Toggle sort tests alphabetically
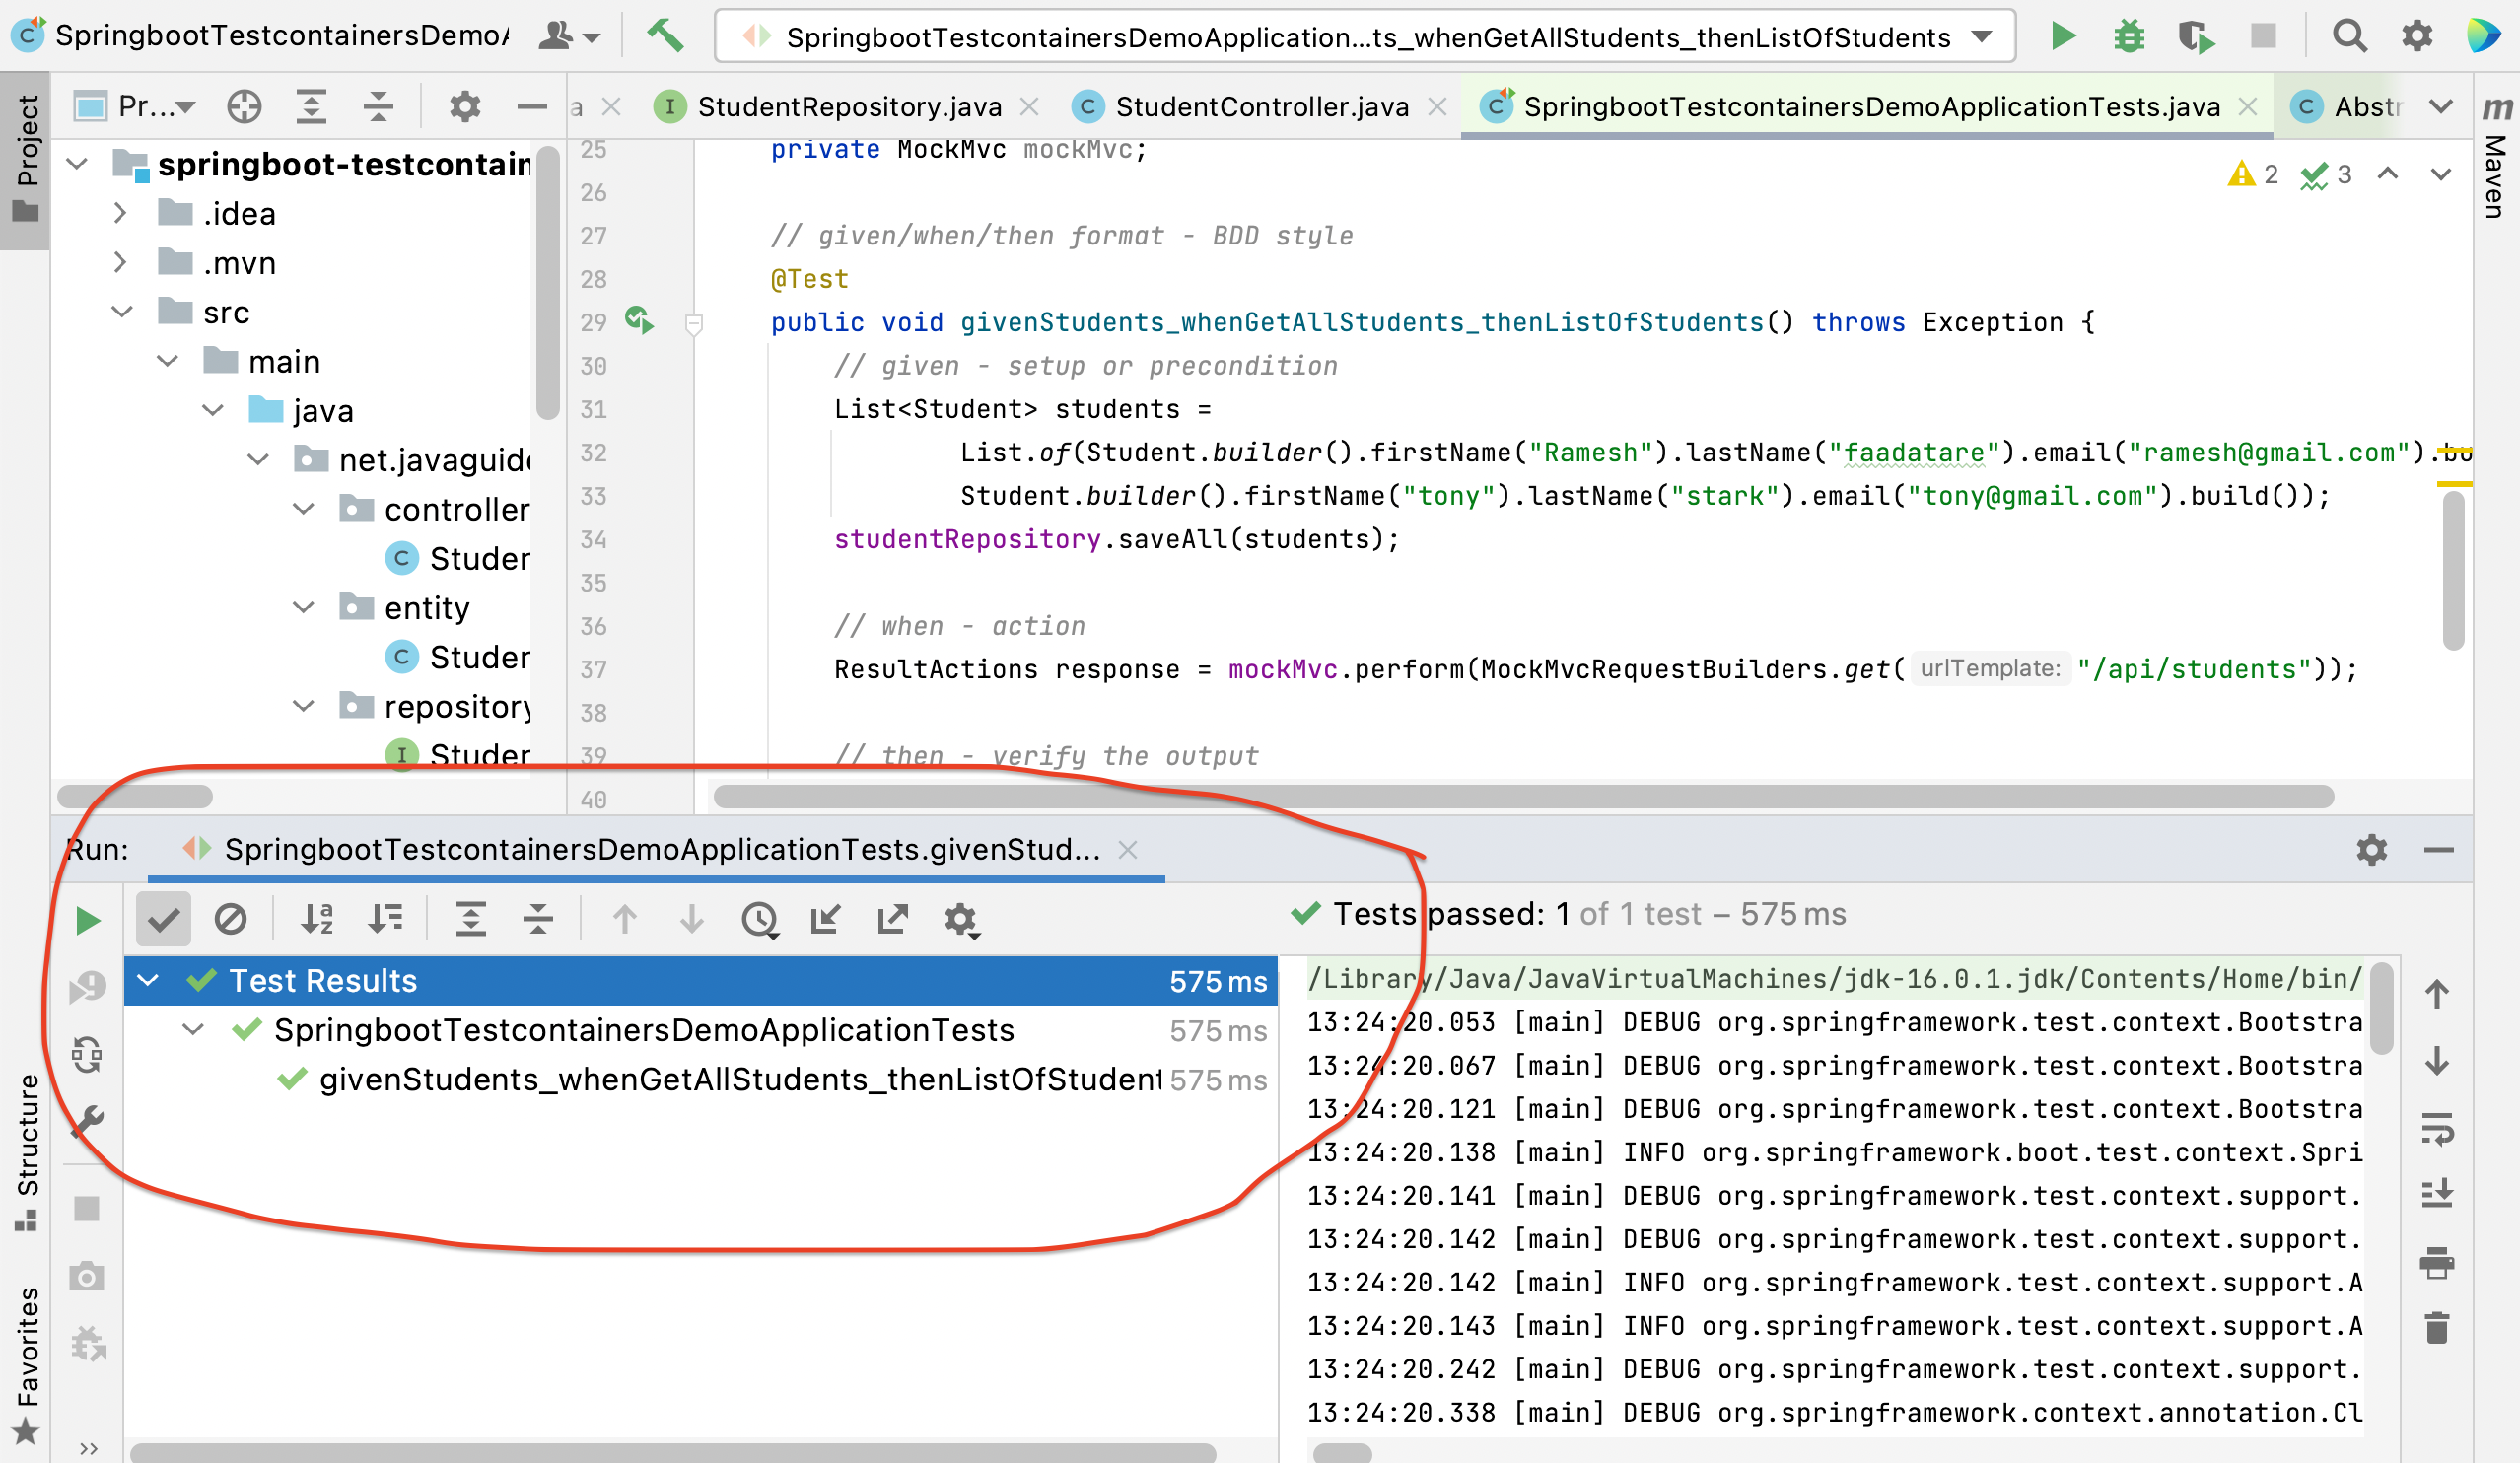This screenshot has height=1463, width=2520. [x=317, y=919]
